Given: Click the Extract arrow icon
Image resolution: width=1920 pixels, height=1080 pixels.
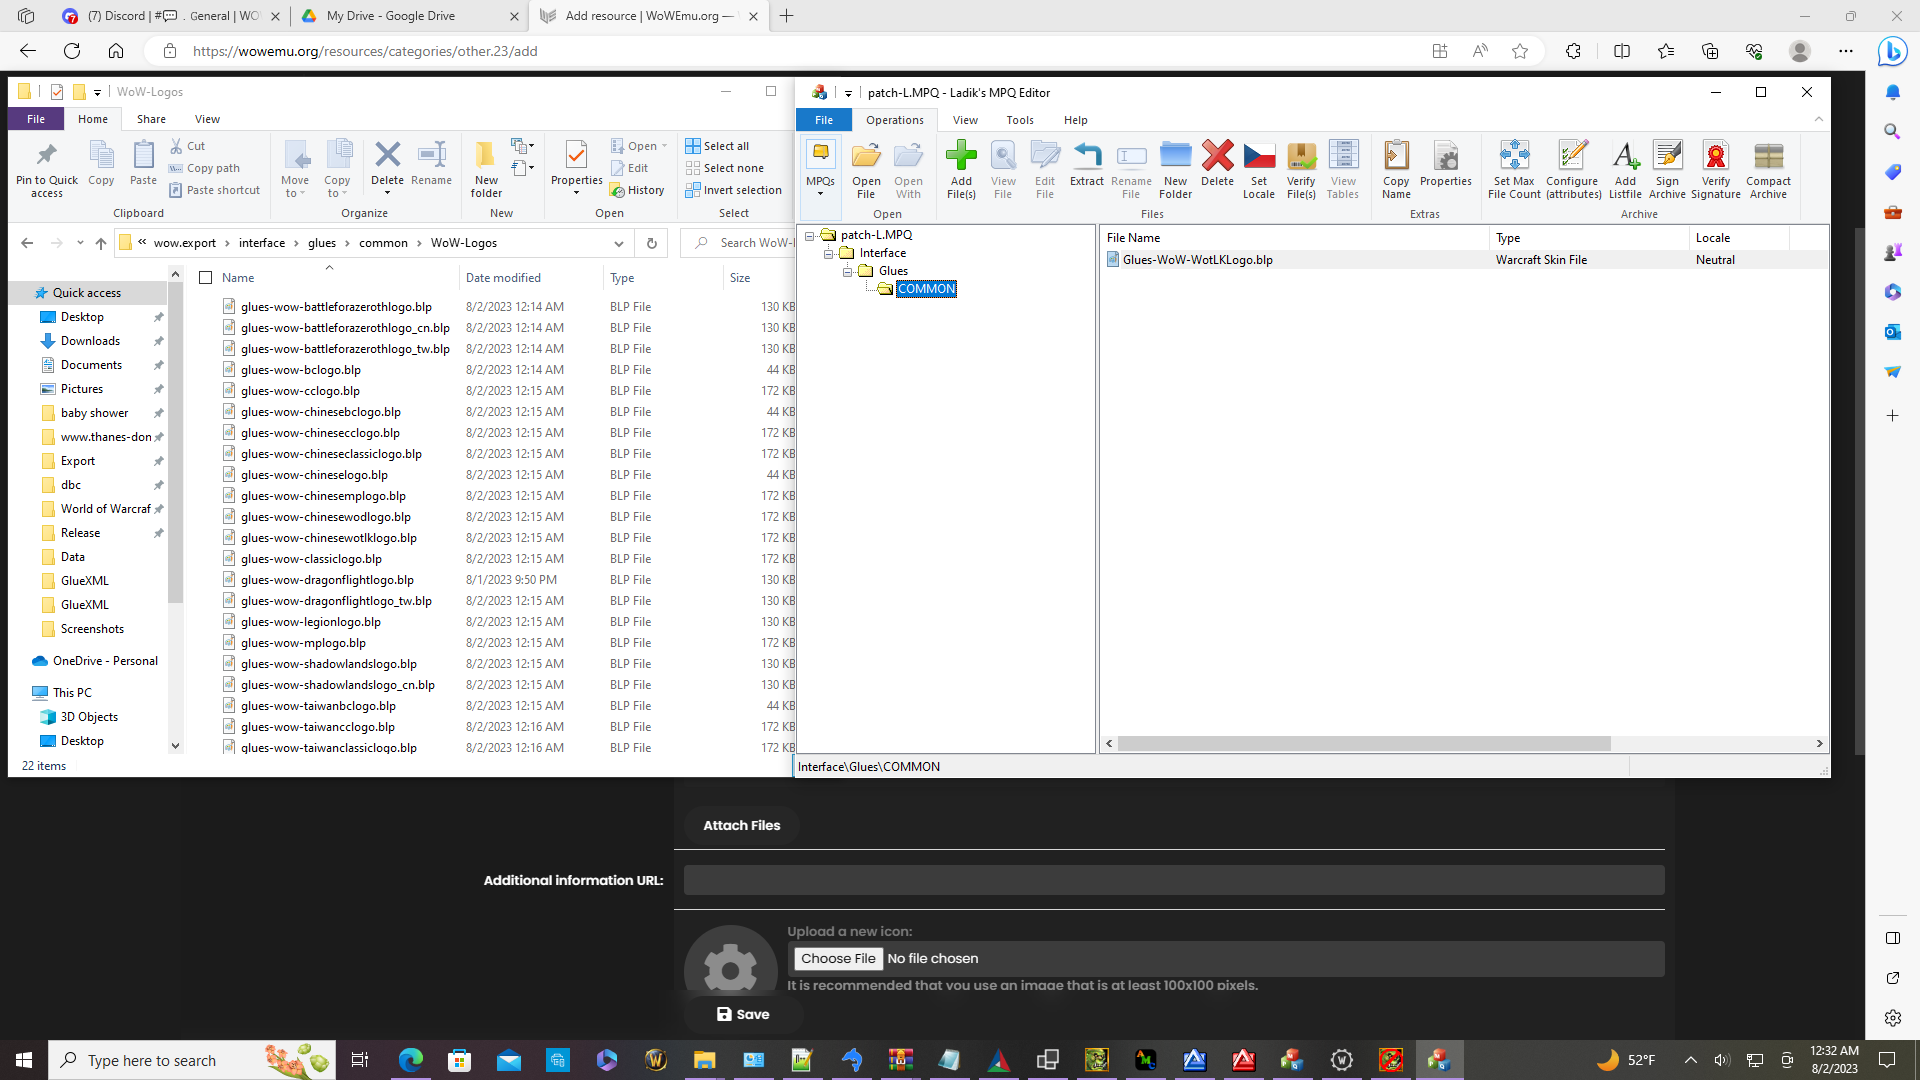Looking at the screenshot, I should coord(1087,155).
